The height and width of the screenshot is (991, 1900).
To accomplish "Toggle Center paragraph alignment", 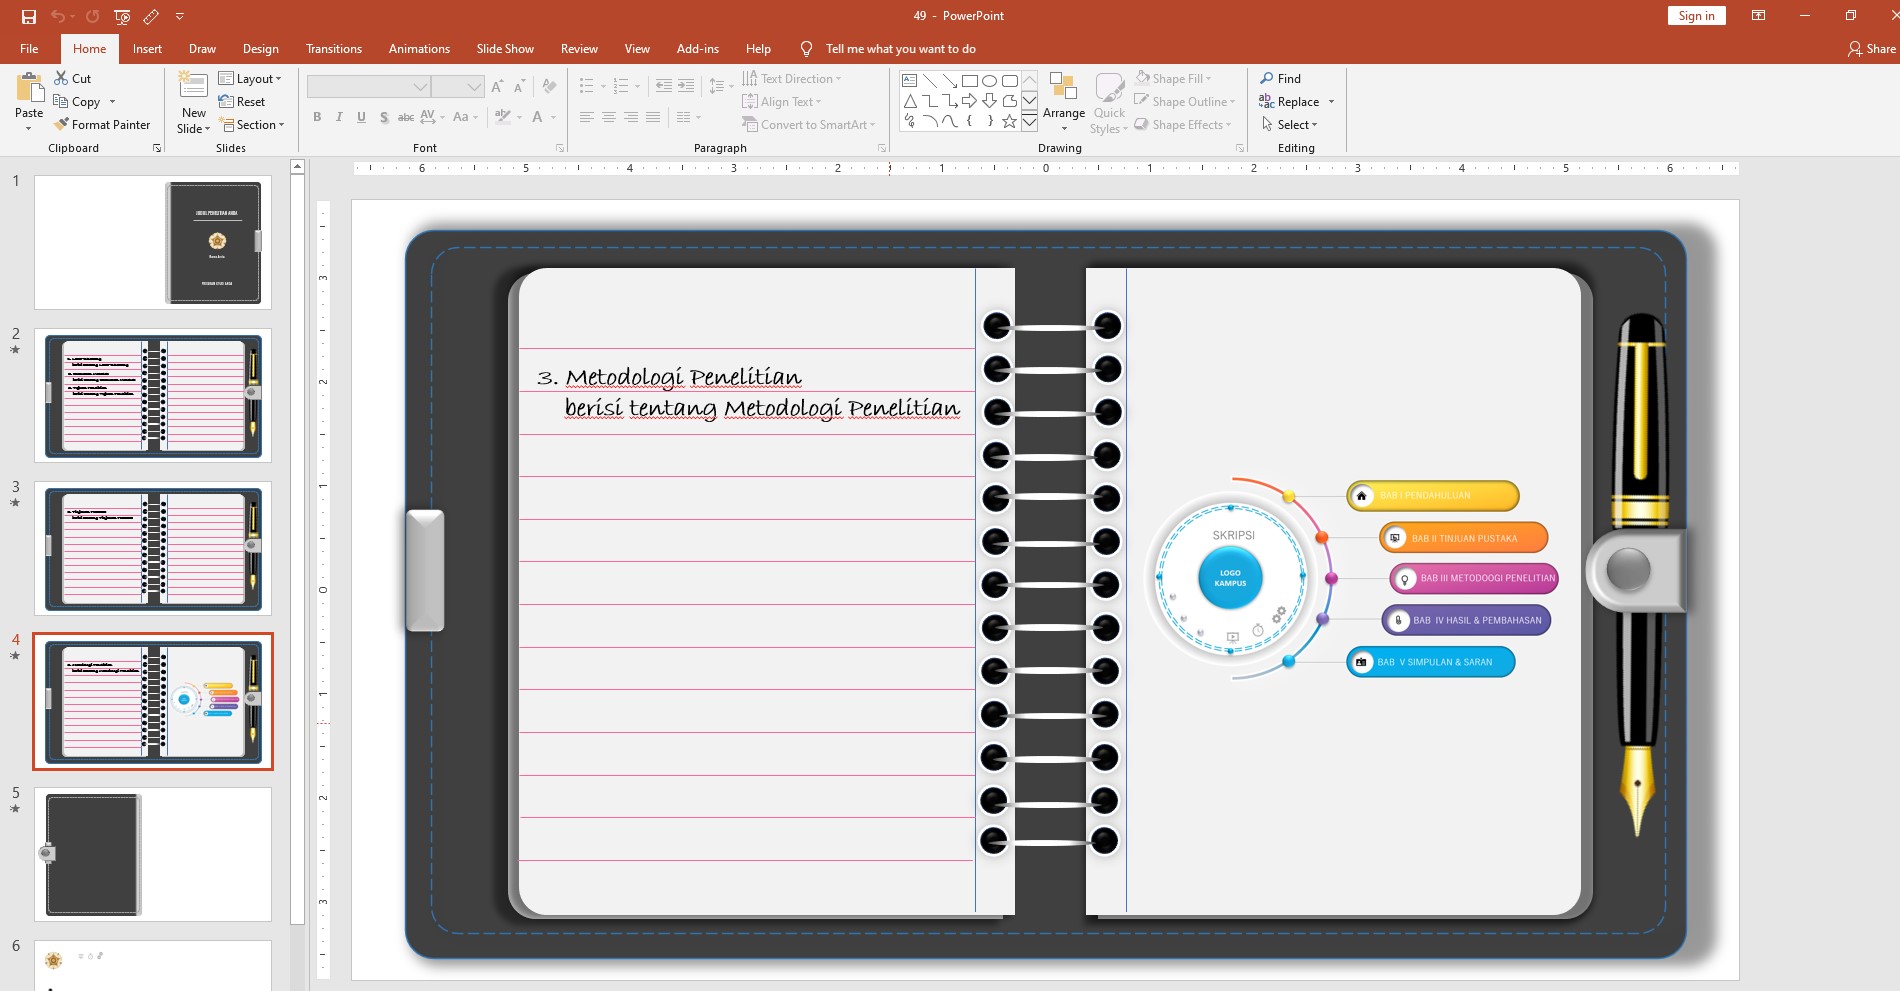I will pyautogui.click(x=609, y=117).
